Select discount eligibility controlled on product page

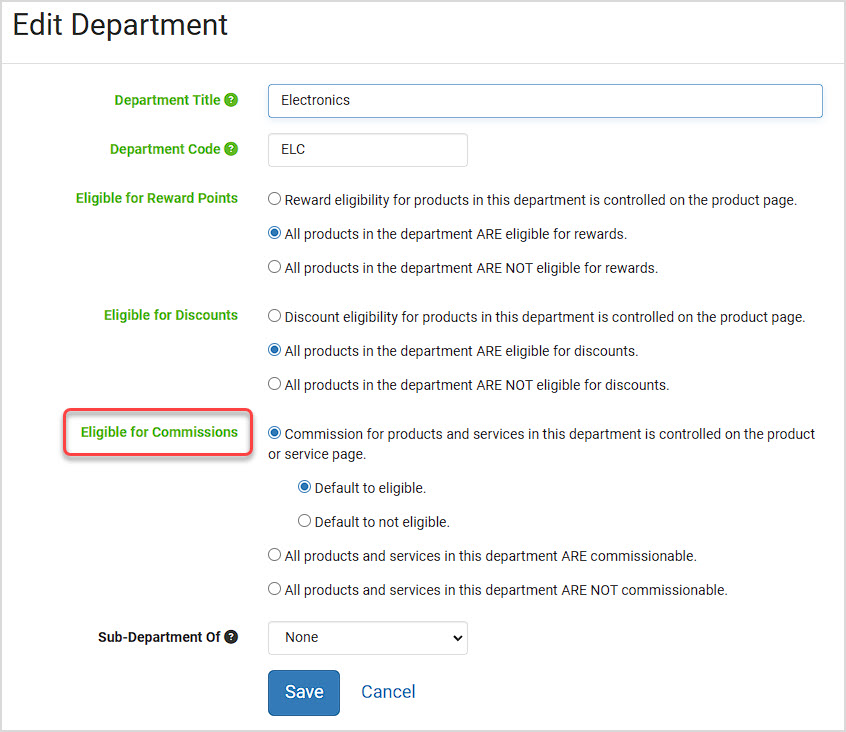click(275, 316)
